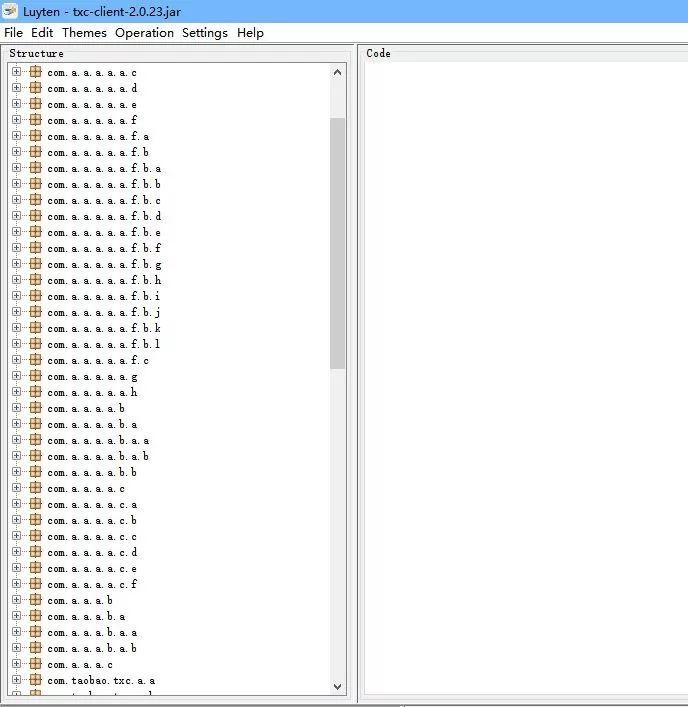688x707 pixels.
Task: Click package icon of com.a.a.a.a.b.a.a
Action: click(x=36, y=440)
